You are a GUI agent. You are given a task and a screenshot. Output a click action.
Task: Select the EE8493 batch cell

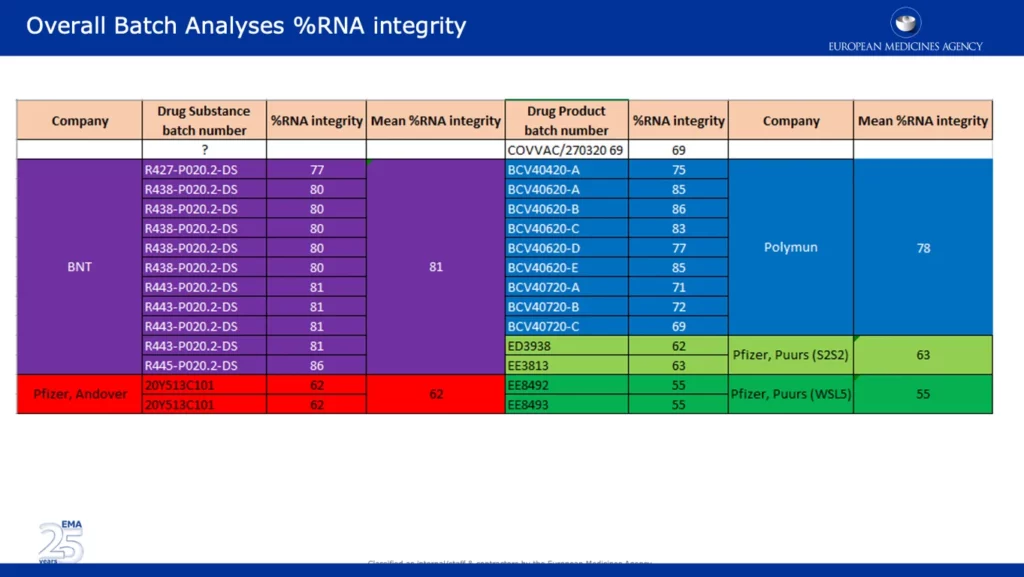point(530,404)
